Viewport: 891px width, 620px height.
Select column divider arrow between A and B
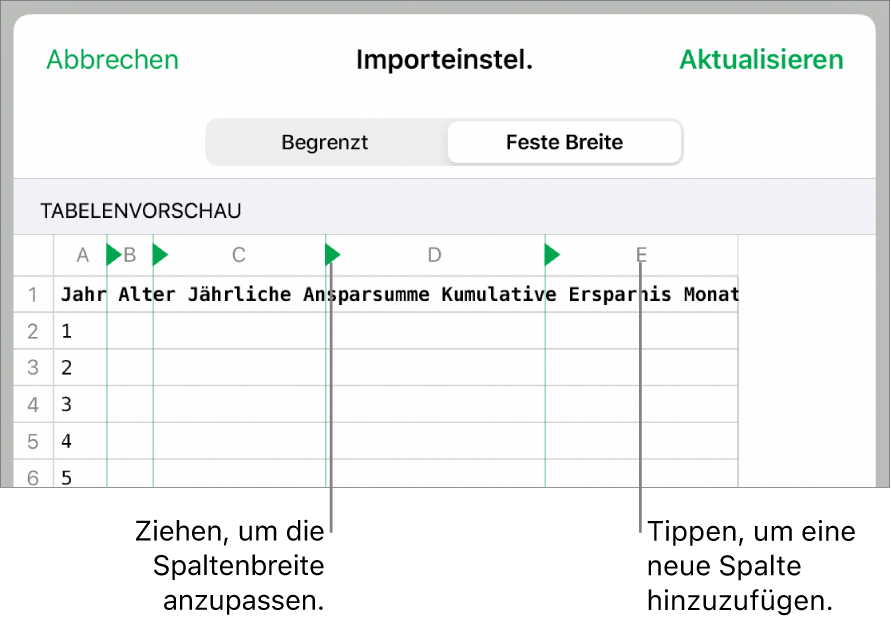(114, 255)
